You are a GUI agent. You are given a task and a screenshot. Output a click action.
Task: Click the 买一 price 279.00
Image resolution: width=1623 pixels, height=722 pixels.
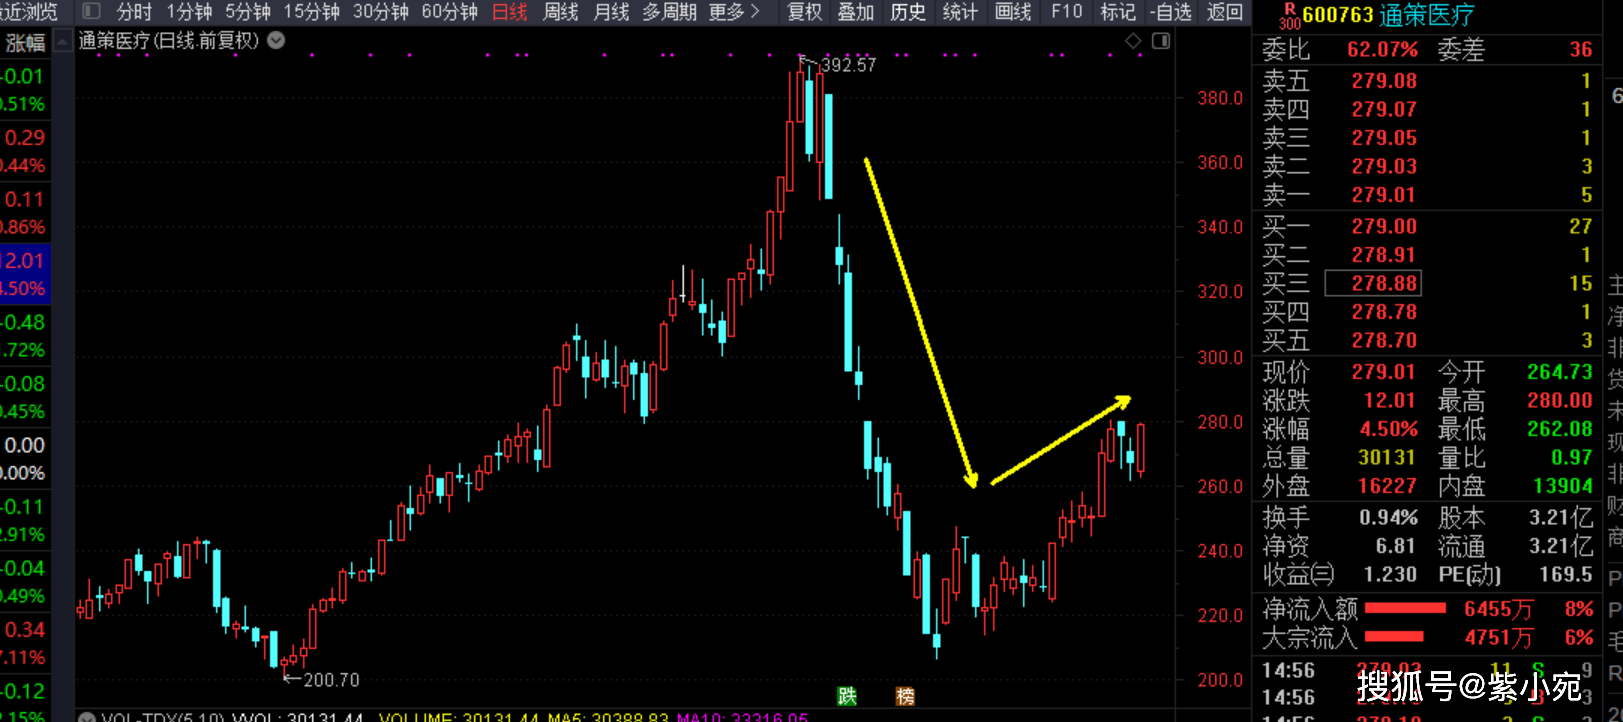[x=1384, y=227]
